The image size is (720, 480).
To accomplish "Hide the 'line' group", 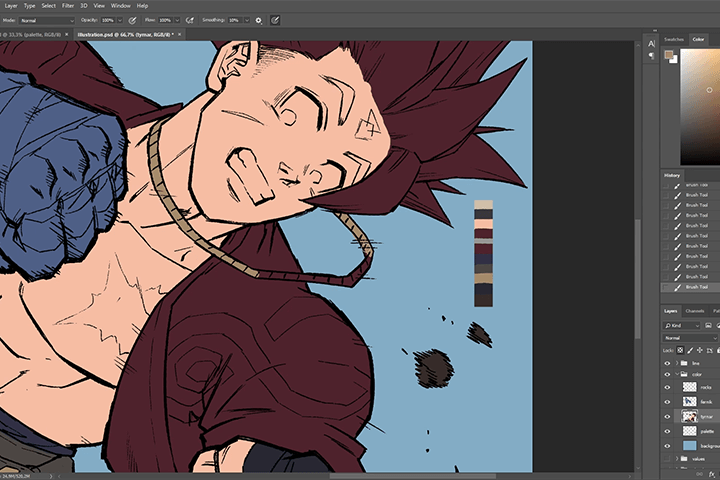I will (x=667, y=363).
